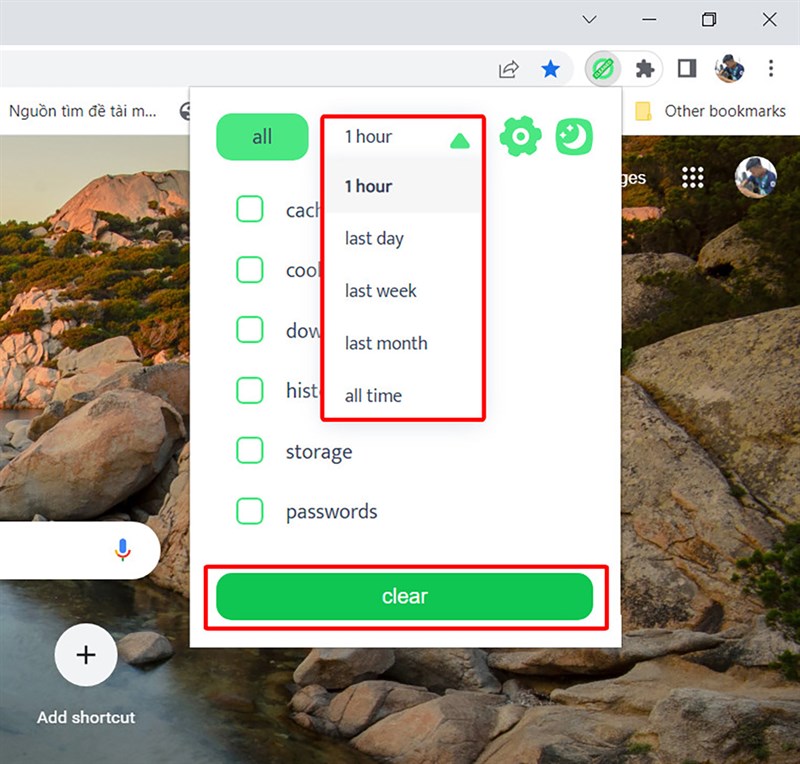Bookmark the page via star icon
Image resolution: width=800 pixels, height=764 pixels.
551,69
